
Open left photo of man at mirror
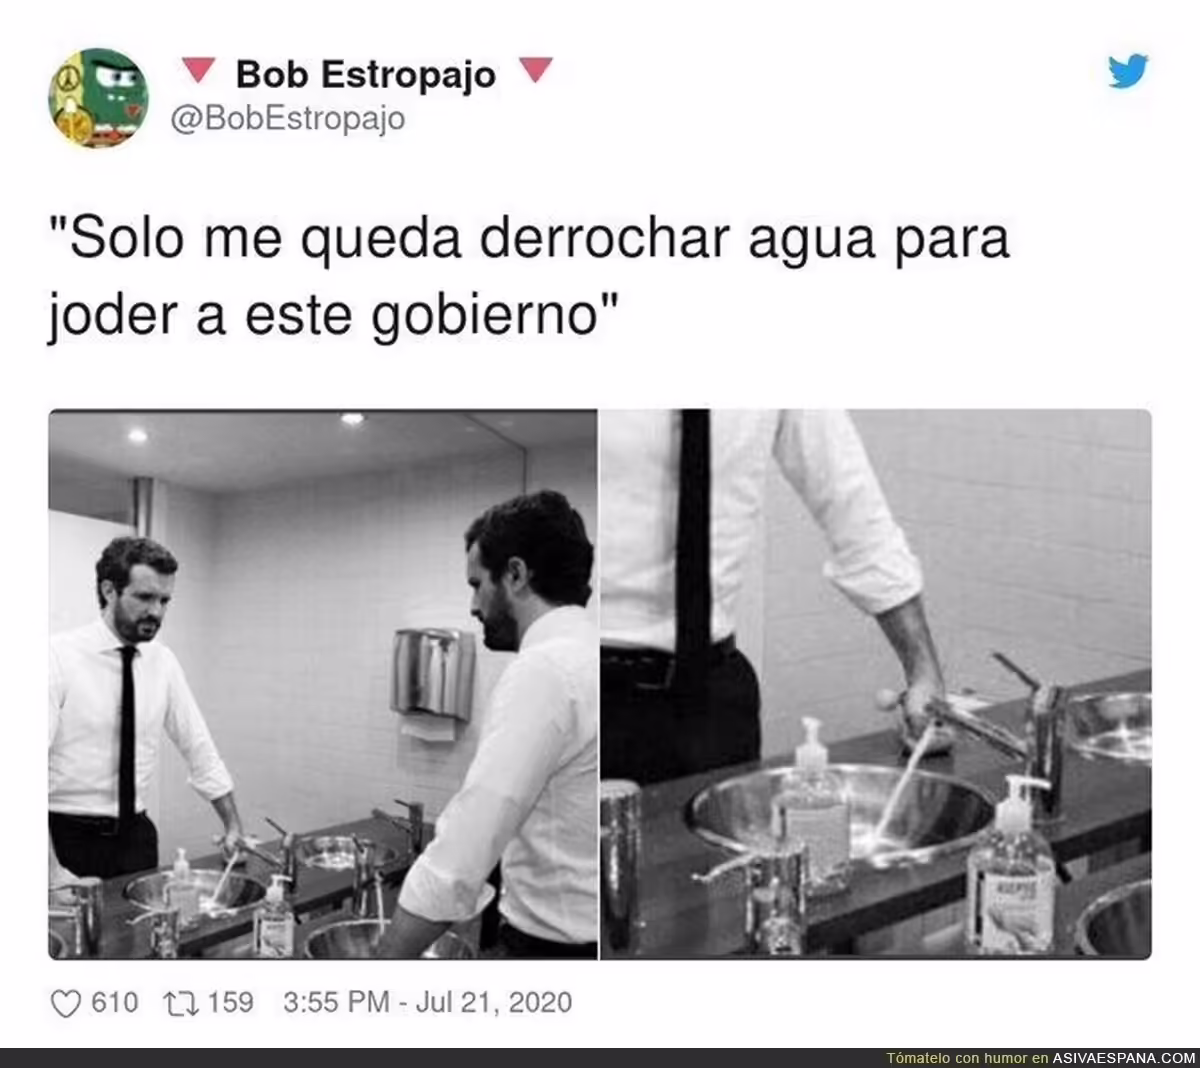point(323,684)
